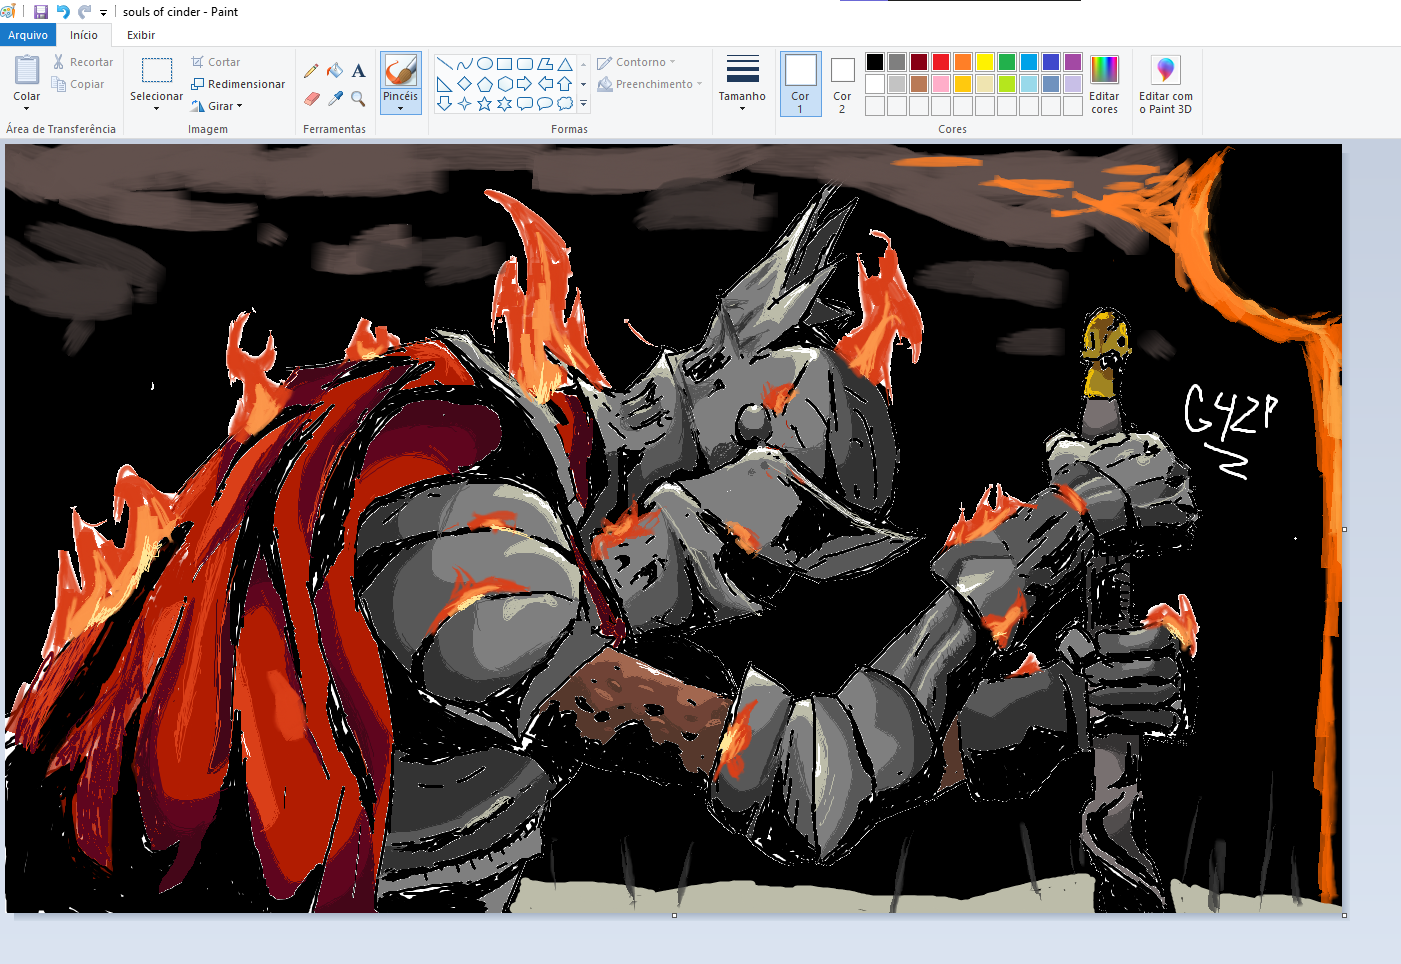The height and width of the screenshot is (964, 1401).
Task: Pick the red color swatch
Action: [941, 62]
